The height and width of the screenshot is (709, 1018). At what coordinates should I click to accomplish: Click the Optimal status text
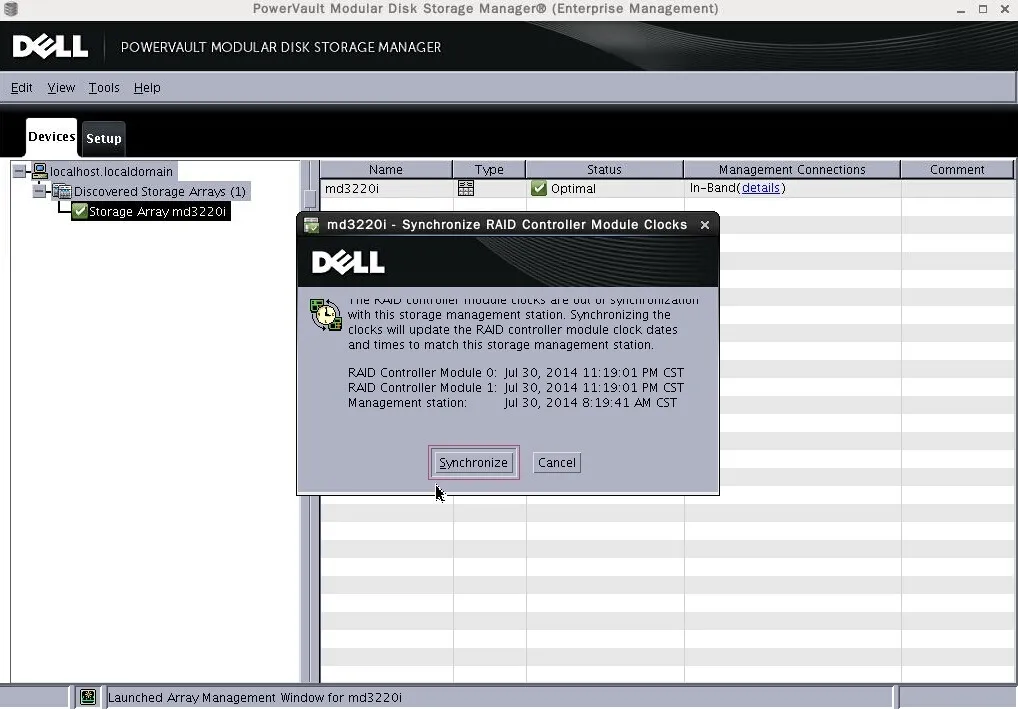pyautogui.click(x=573, y=188)
